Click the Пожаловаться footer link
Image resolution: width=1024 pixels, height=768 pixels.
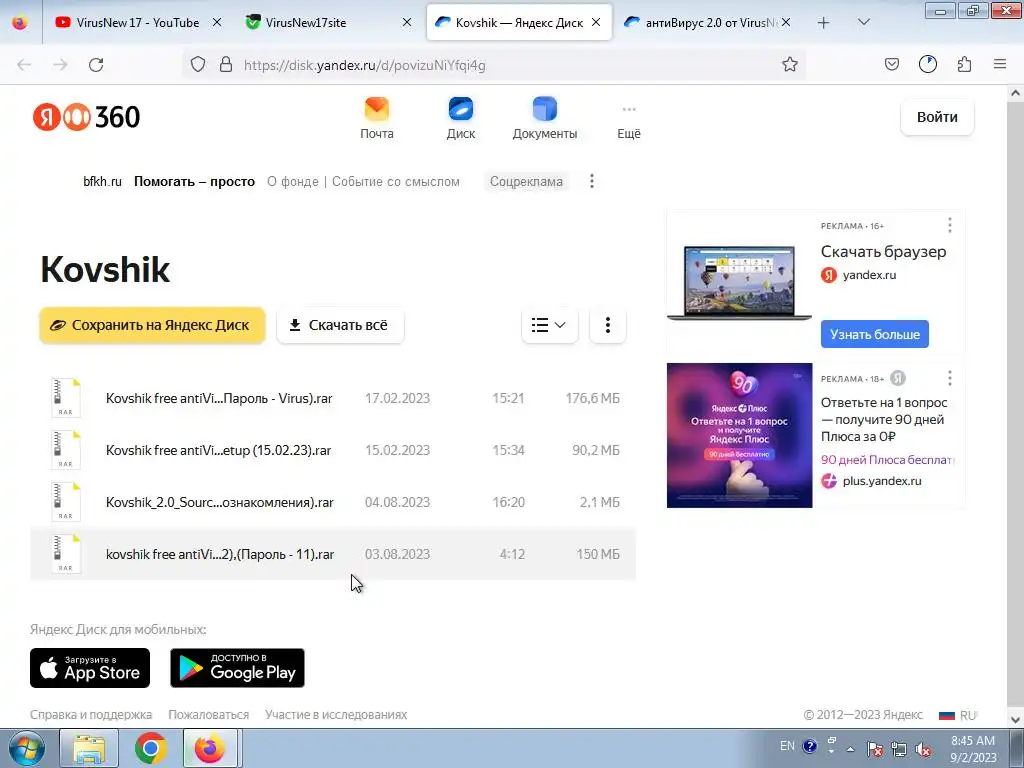click(208, 715)
